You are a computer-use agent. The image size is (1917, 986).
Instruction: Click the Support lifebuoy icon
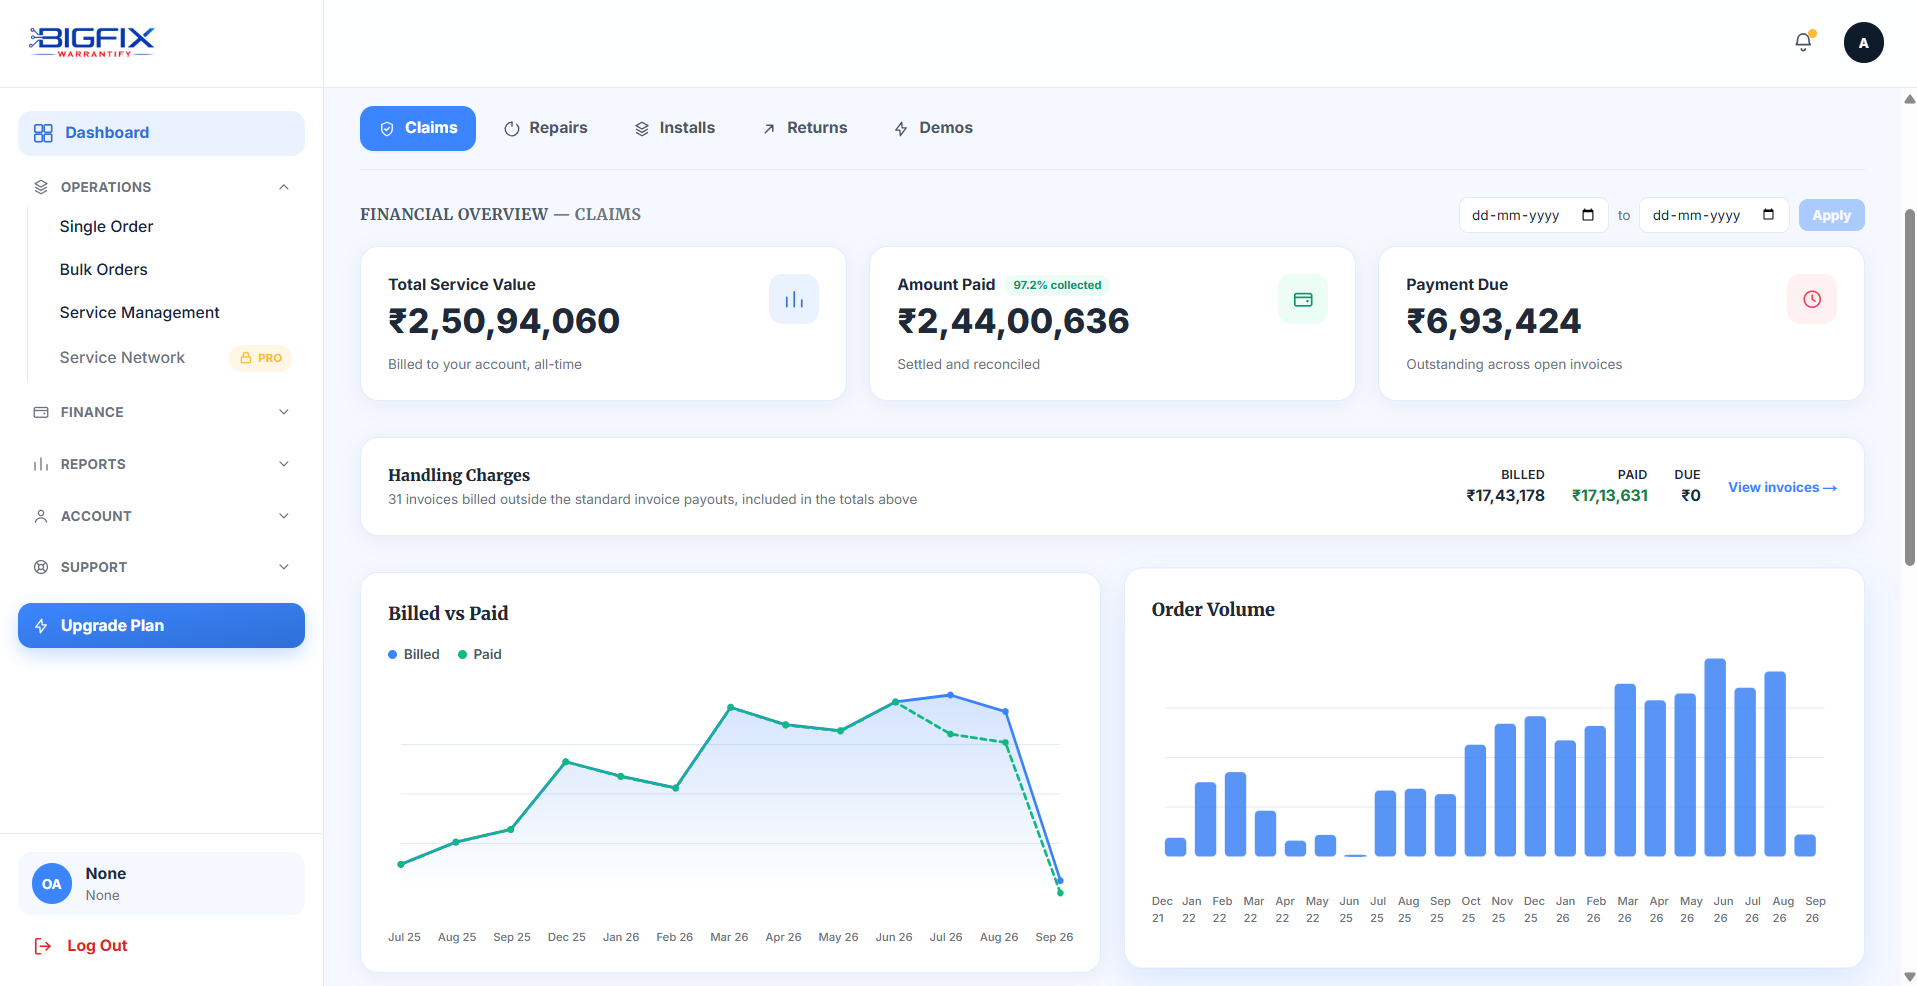(41, 567)
